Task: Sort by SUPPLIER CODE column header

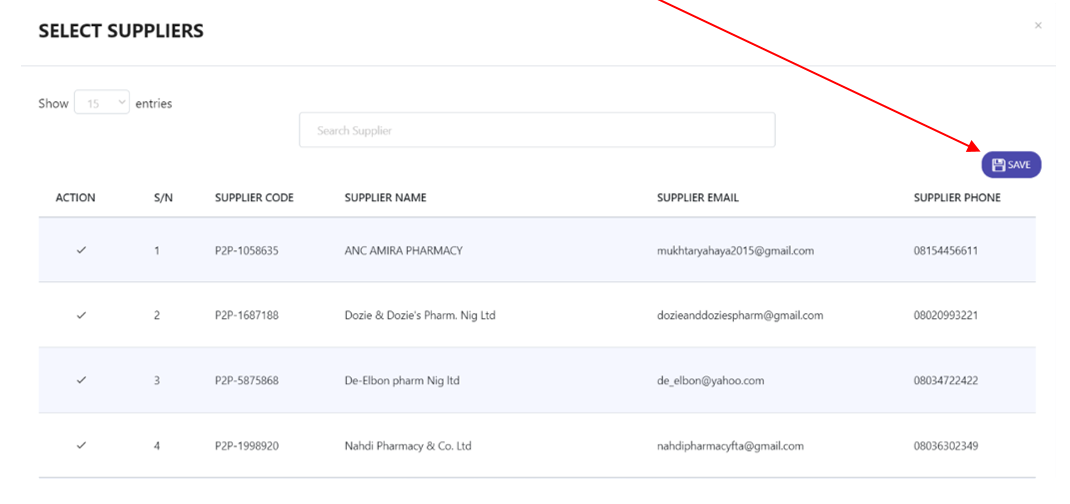Action: (x=254, y=198)
